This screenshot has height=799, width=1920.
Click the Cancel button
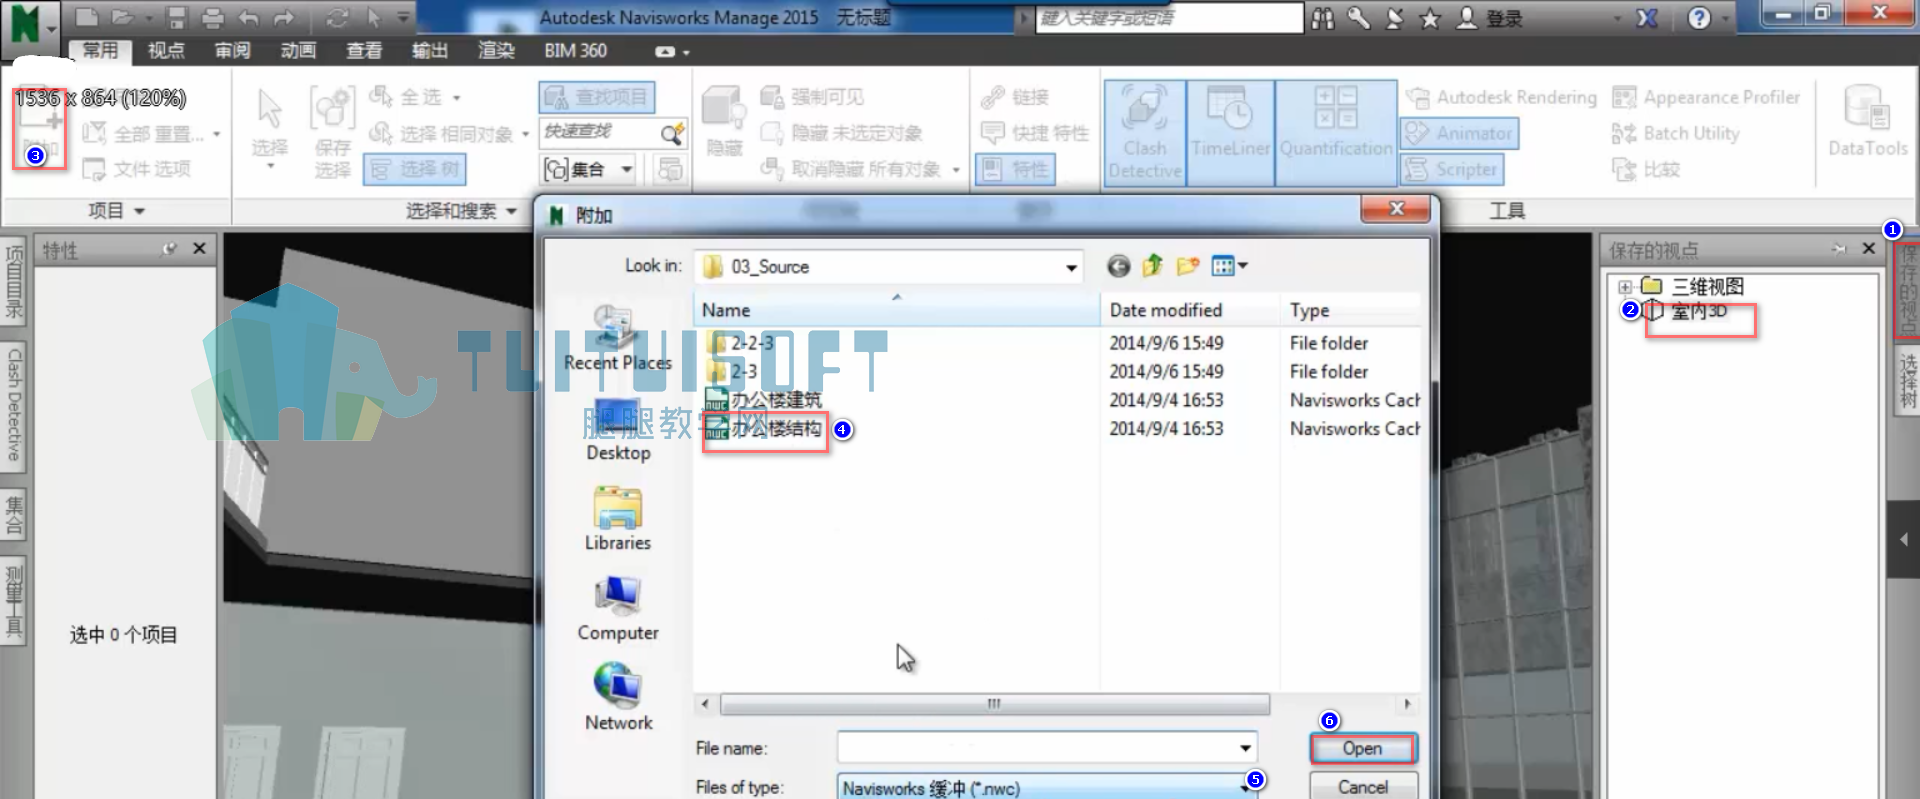[x=1362, y=787]
